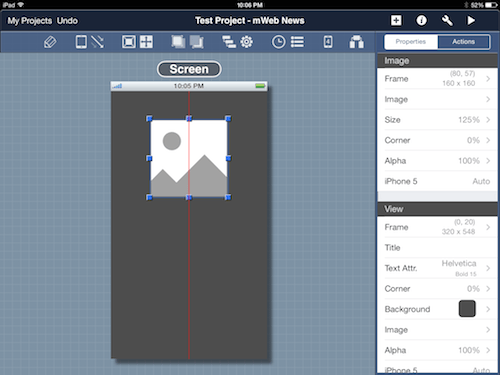Expand the Image source row

(x=437, y=99)
